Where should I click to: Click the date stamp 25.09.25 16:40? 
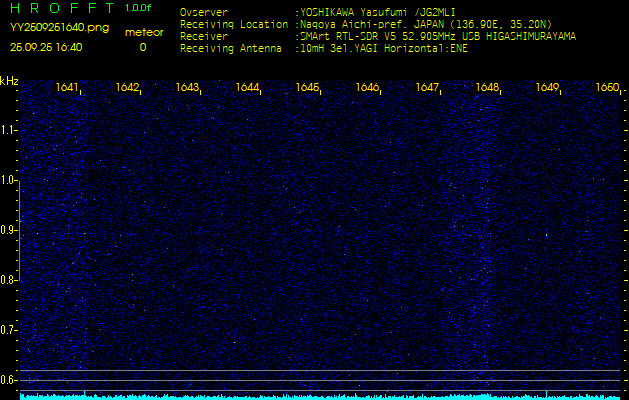[46, 47]
